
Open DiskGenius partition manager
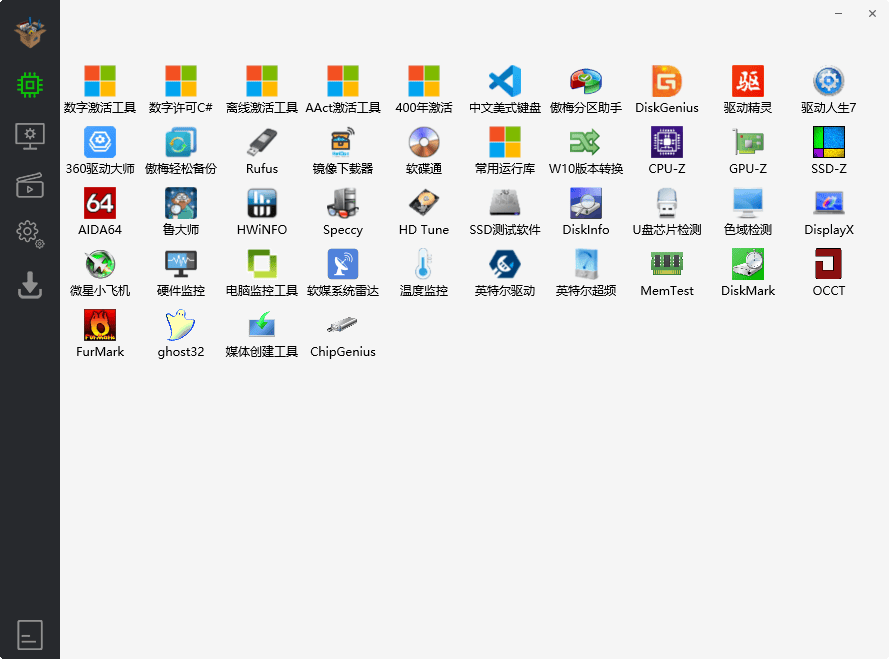pos(666,89)
